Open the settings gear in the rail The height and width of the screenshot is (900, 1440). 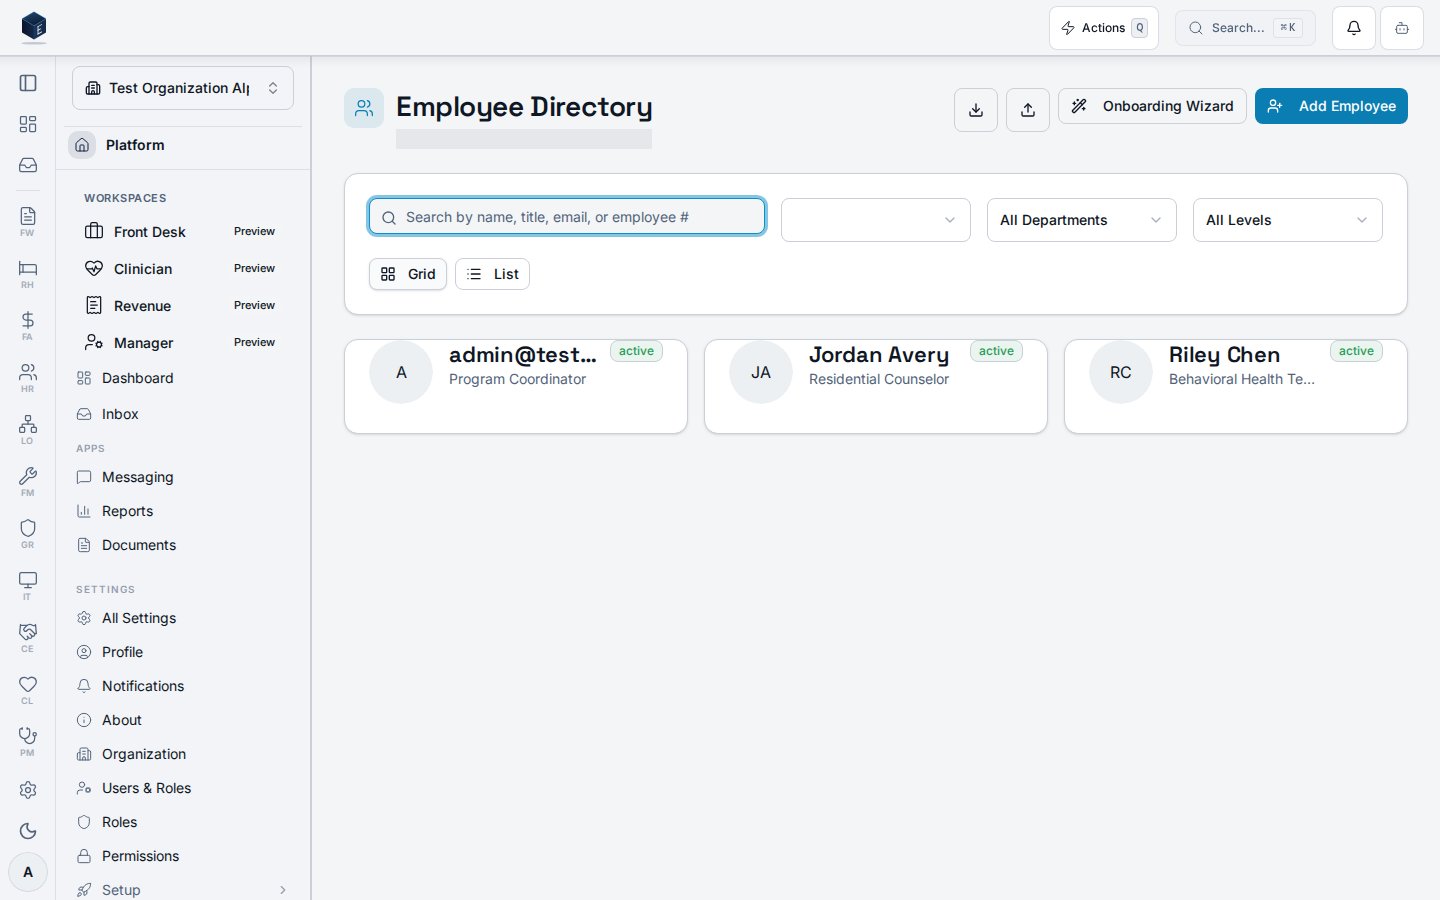28,790
